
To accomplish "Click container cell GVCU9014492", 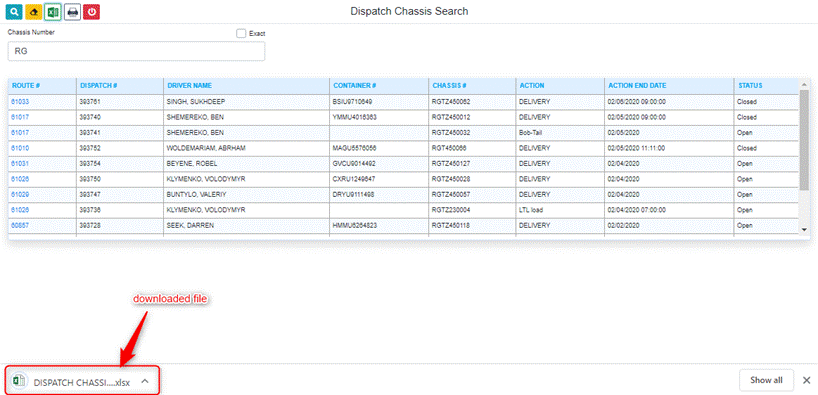I will [x=379, y=164].
